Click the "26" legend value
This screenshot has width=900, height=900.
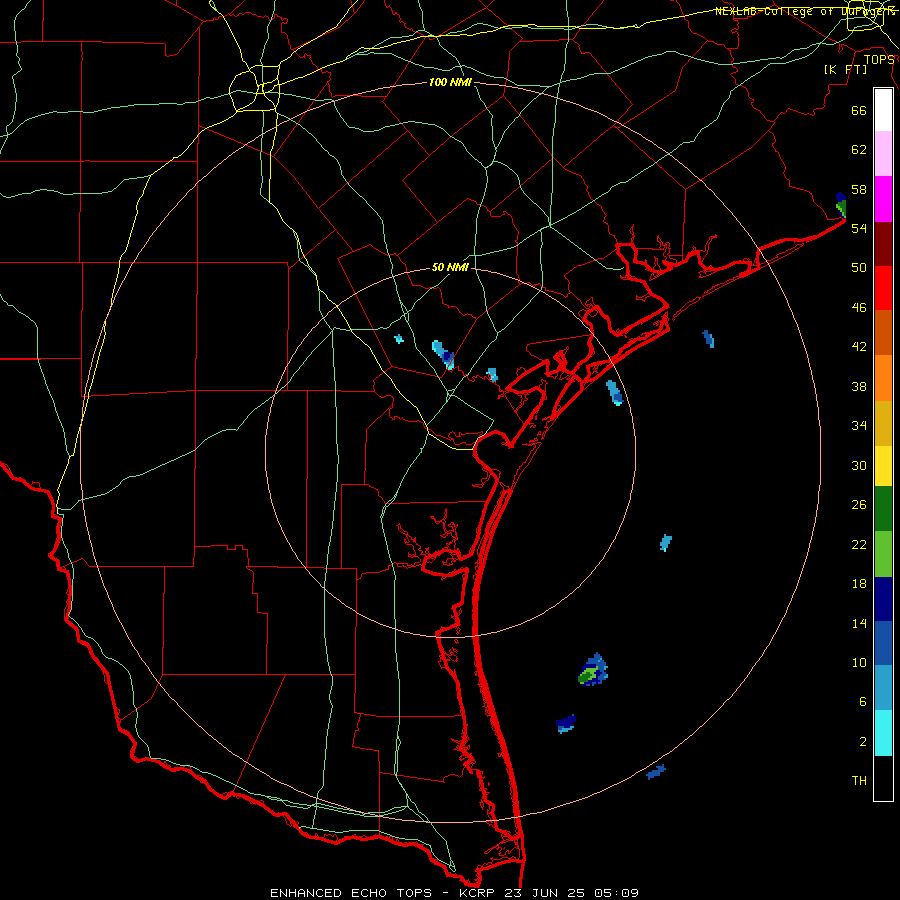click(x=859, y=505)
